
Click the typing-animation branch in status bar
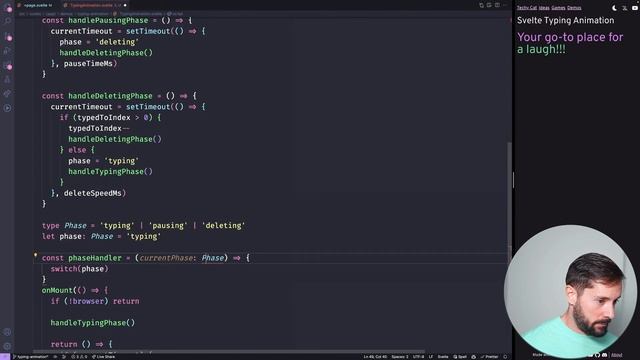point(31,357)
